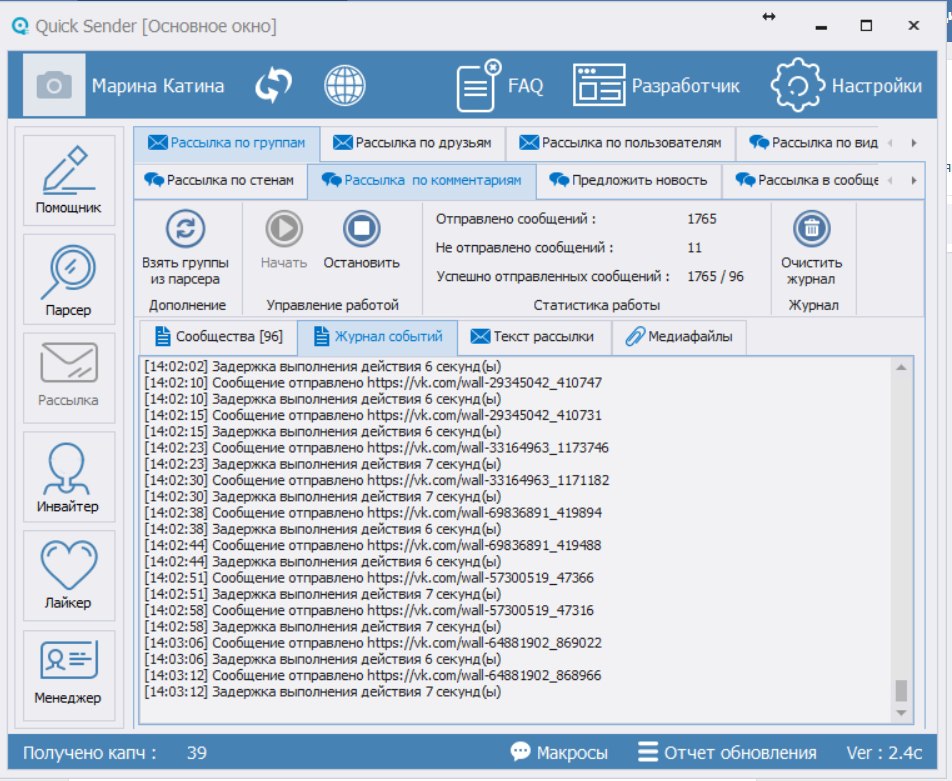
Task: Clear the log with Очистить журнал
Action: [x=812, y=249]
